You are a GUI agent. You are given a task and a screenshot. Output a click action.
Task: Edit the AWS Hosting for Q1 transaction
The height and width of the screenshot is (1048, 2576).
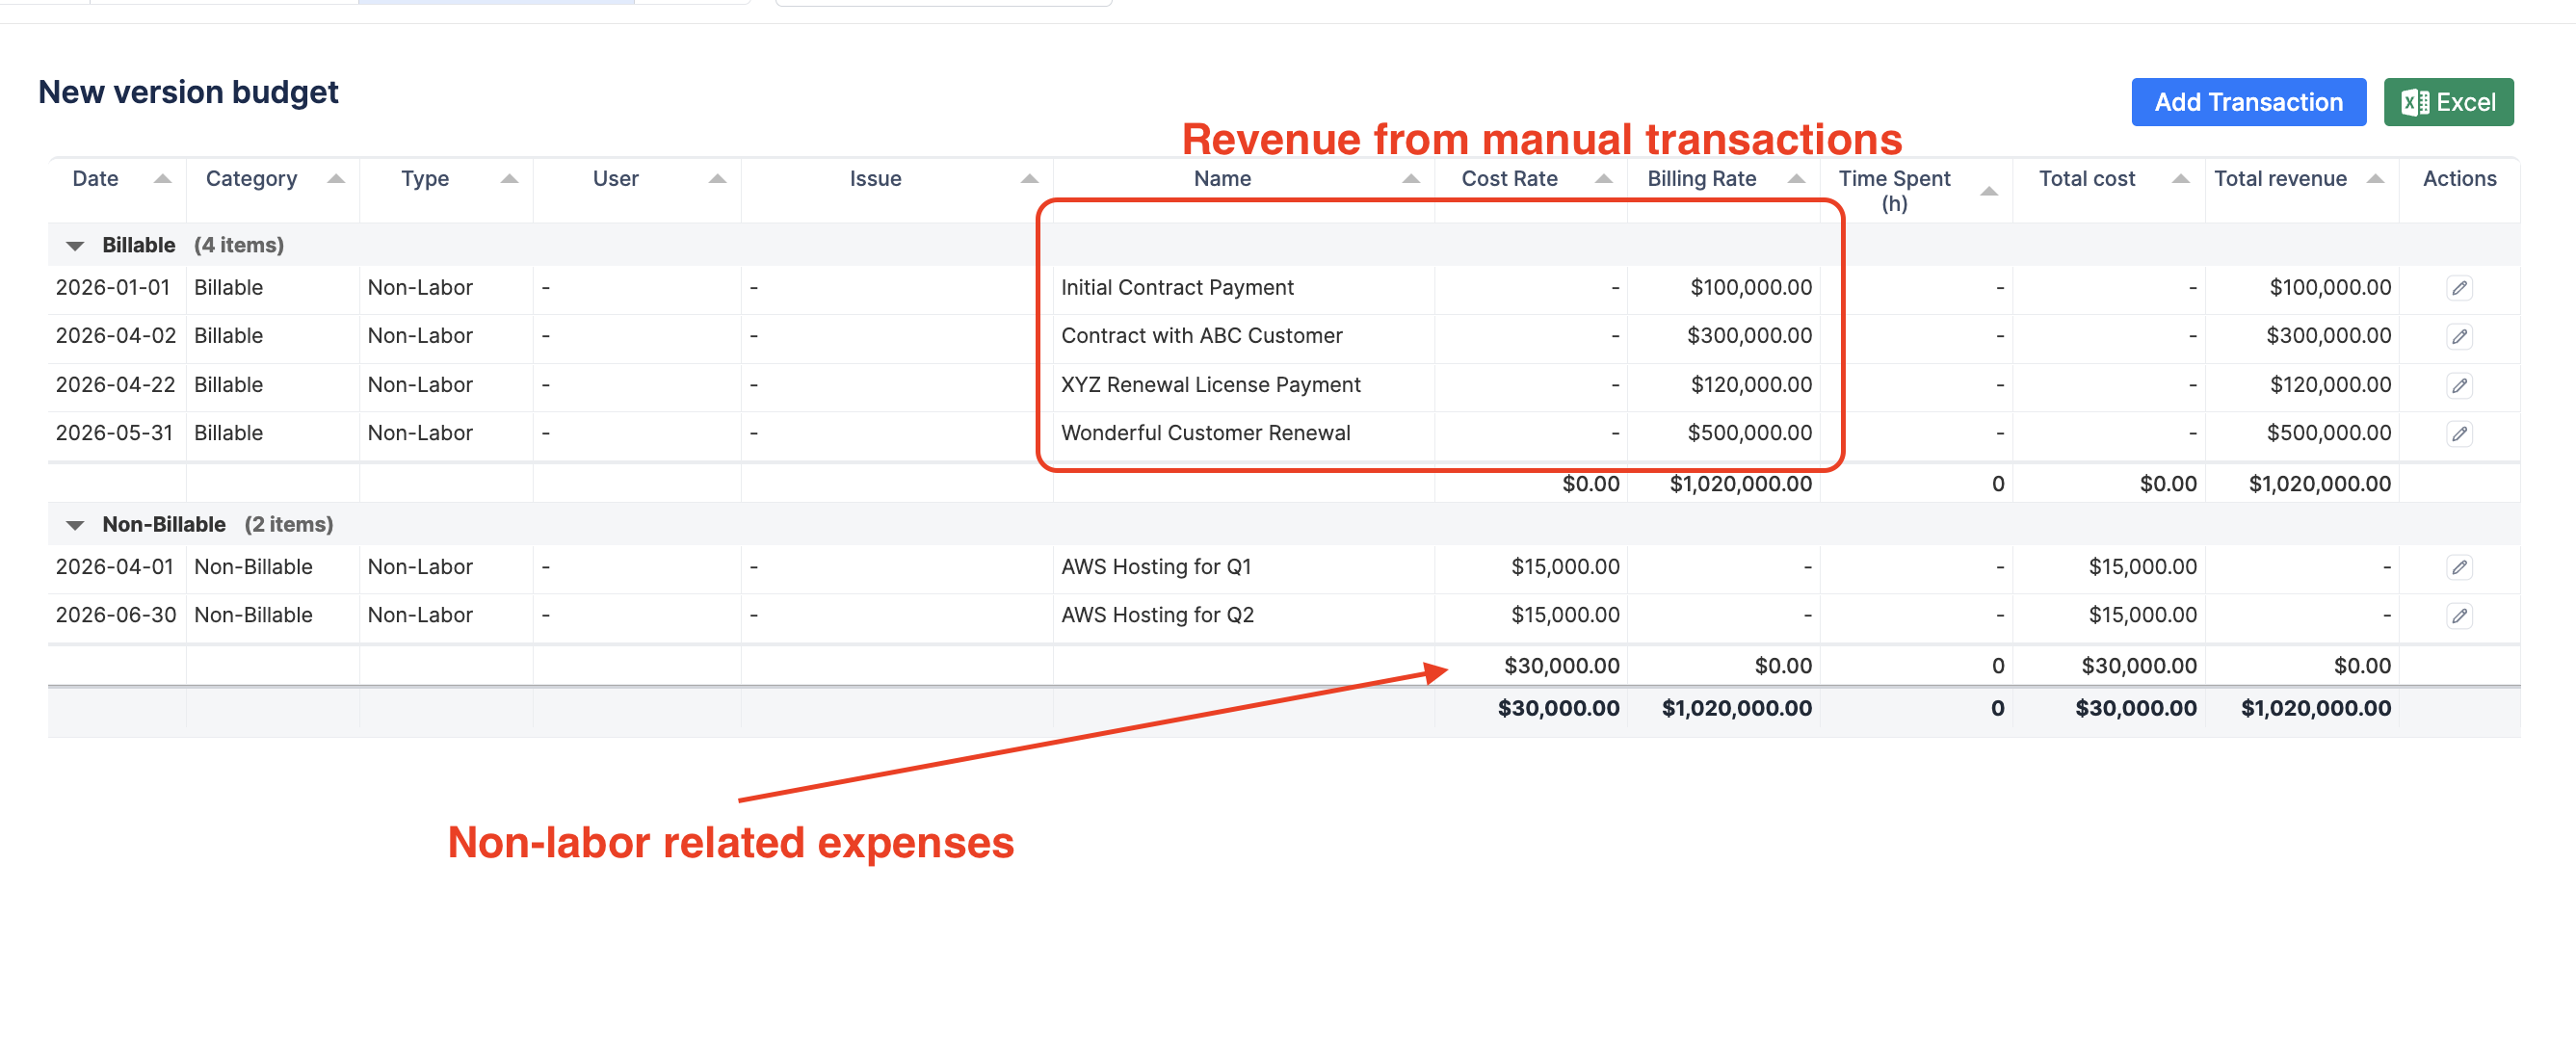pos(2459,567)
